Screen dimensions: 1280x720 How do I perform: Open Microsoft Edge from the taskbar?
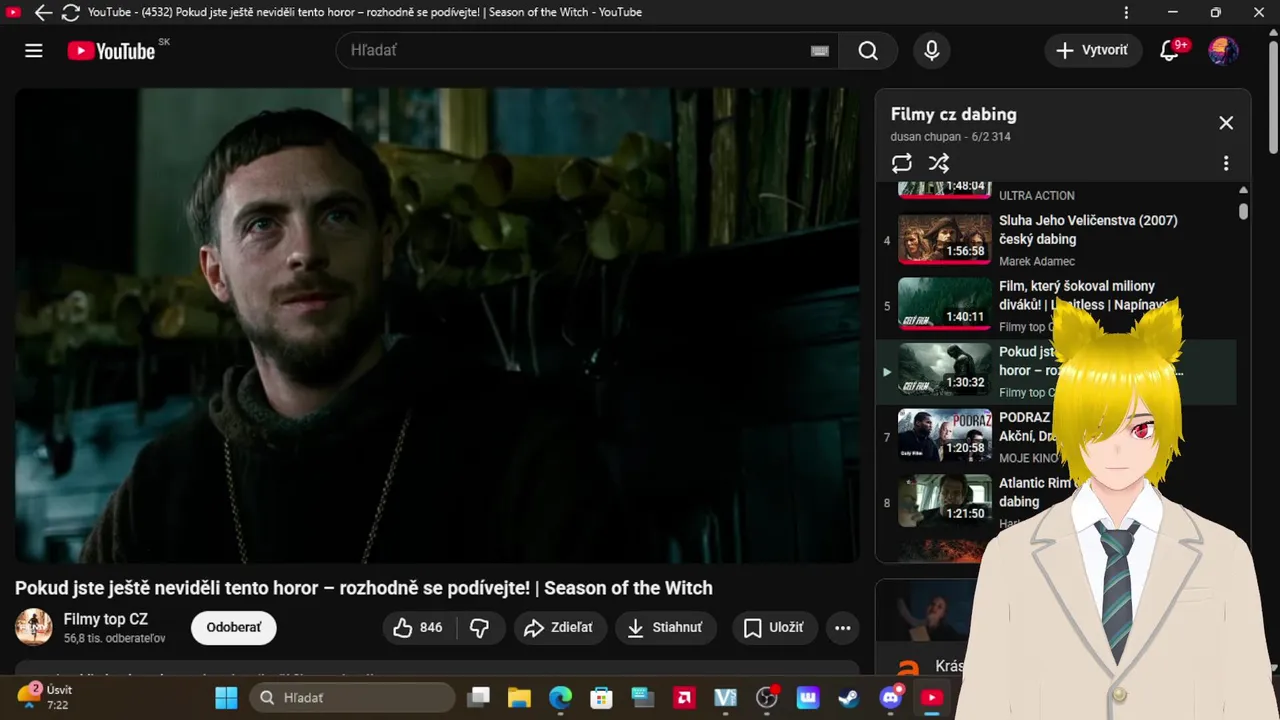560,697
